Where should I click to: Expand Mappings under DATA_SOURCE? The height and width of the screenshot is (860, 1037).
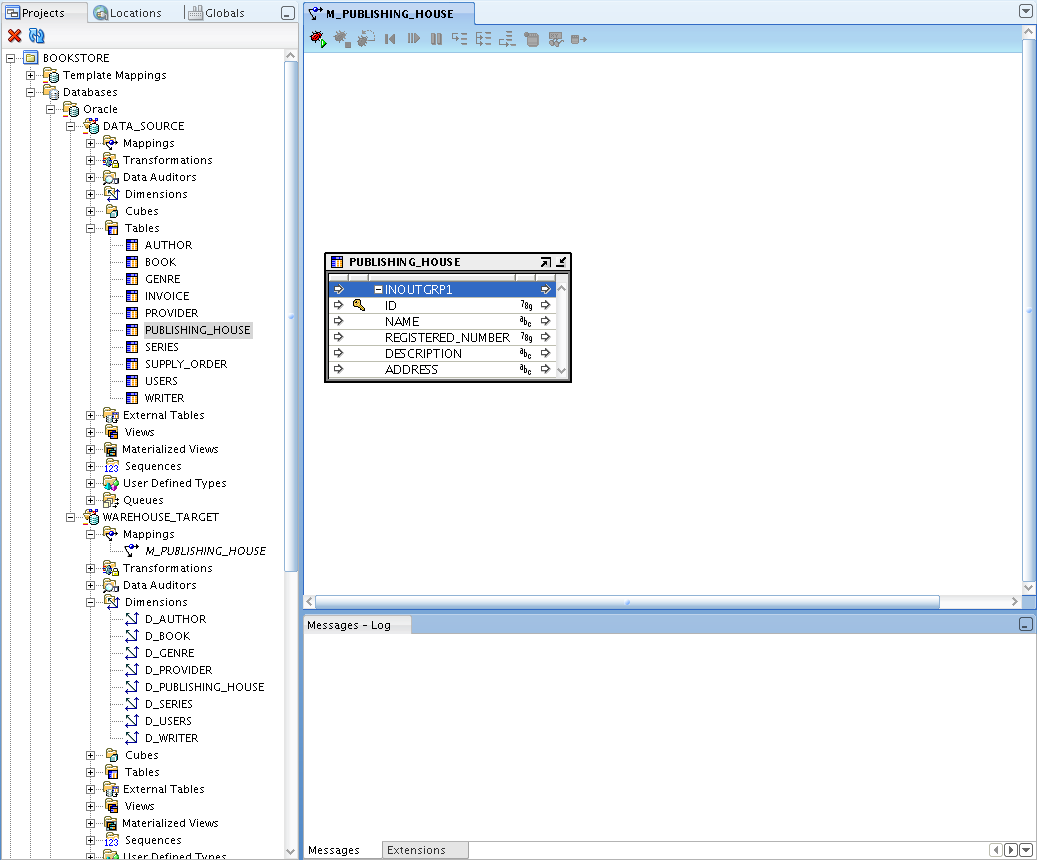click(x=90, y=144)
